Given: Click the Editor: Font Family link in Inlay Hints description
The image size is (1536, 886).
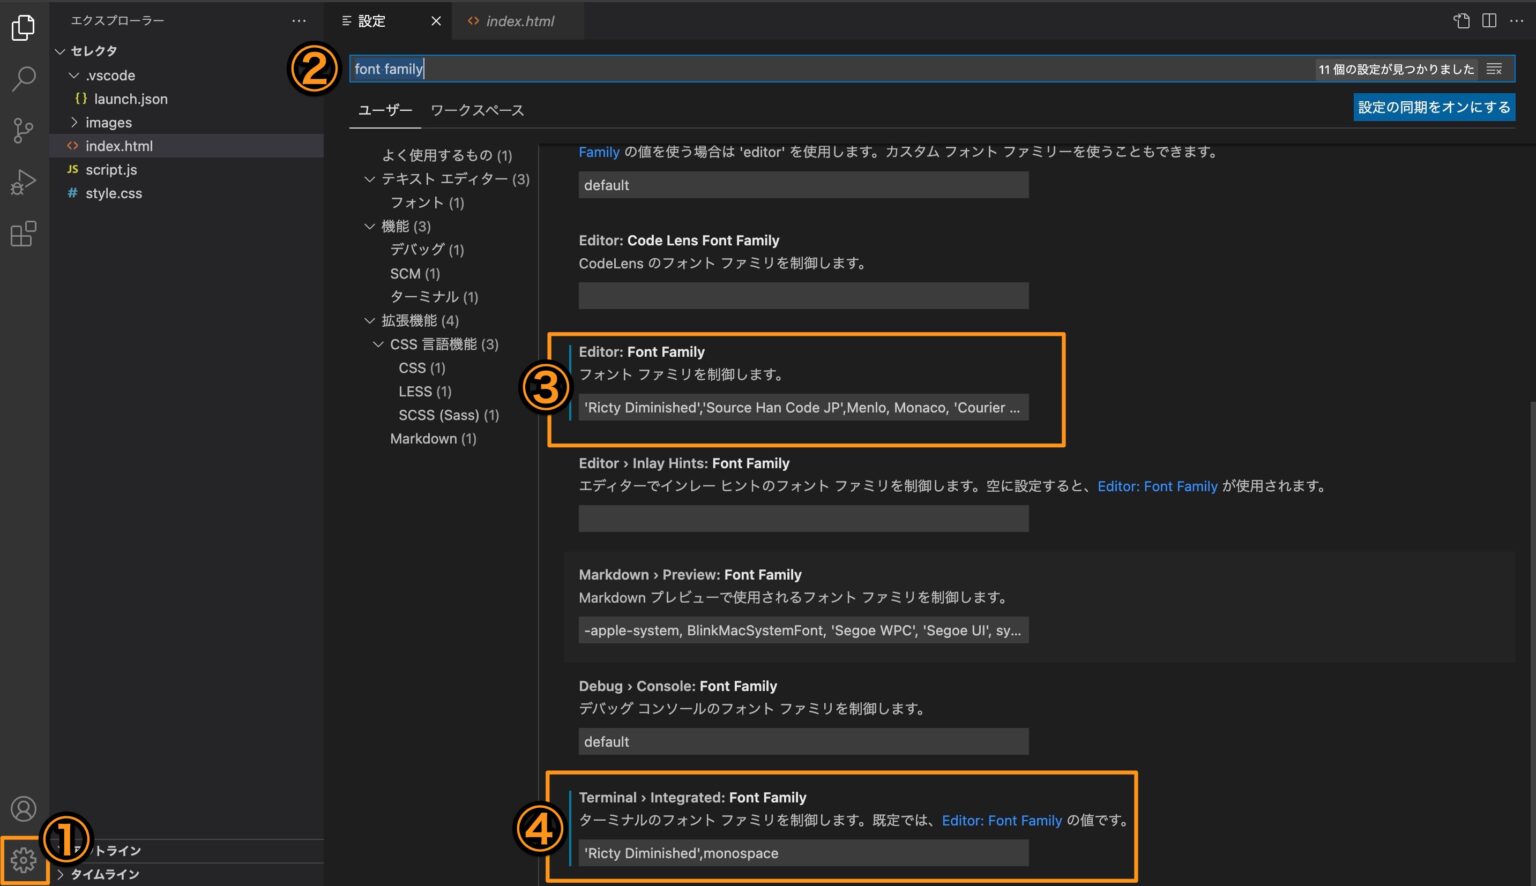Looking at the screenshot, I should coord(1157,486).
